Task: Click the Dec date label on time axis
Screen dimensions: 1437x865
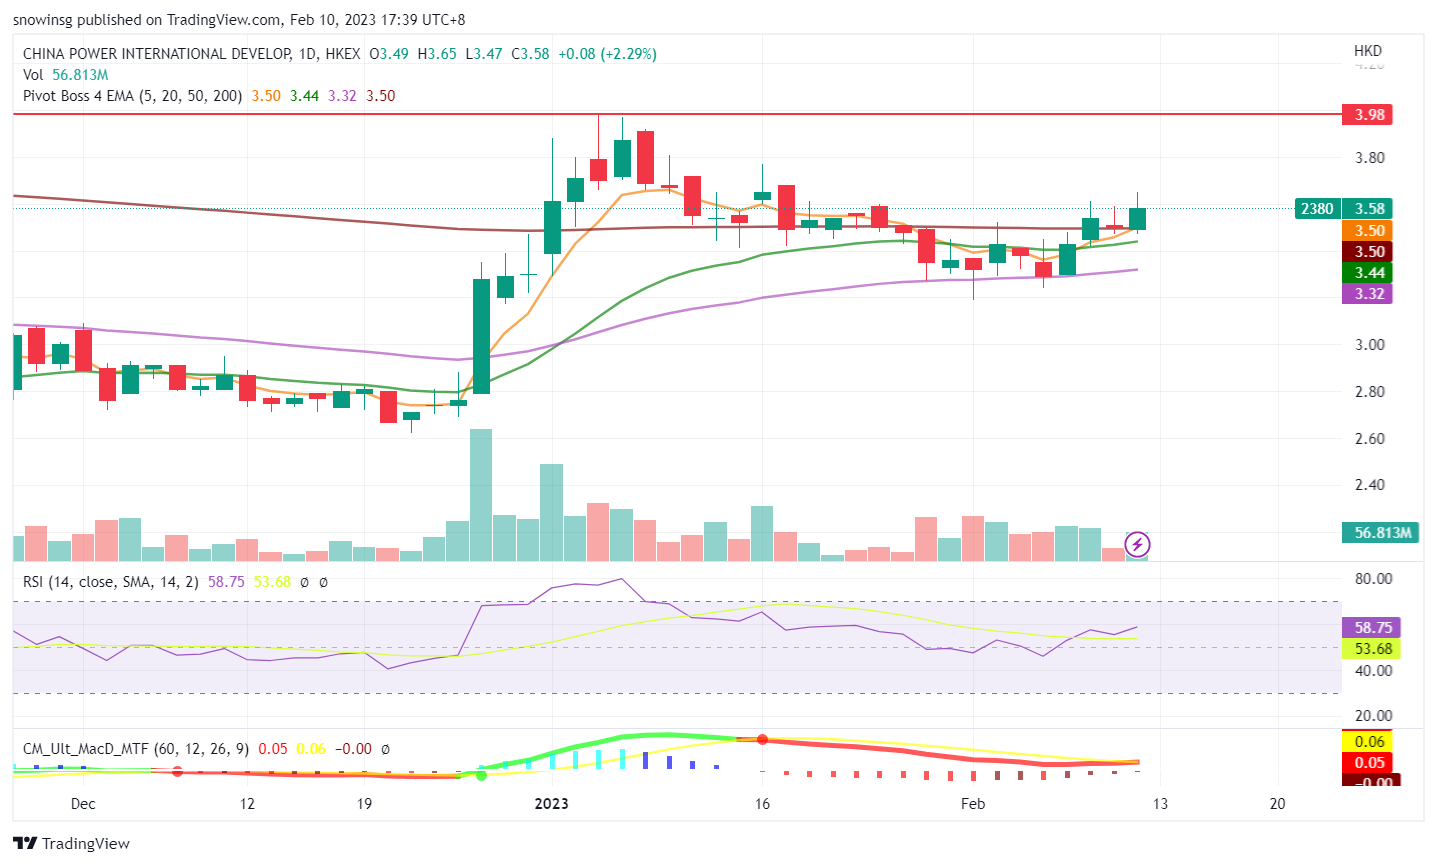Action: (x=83, y=804)
